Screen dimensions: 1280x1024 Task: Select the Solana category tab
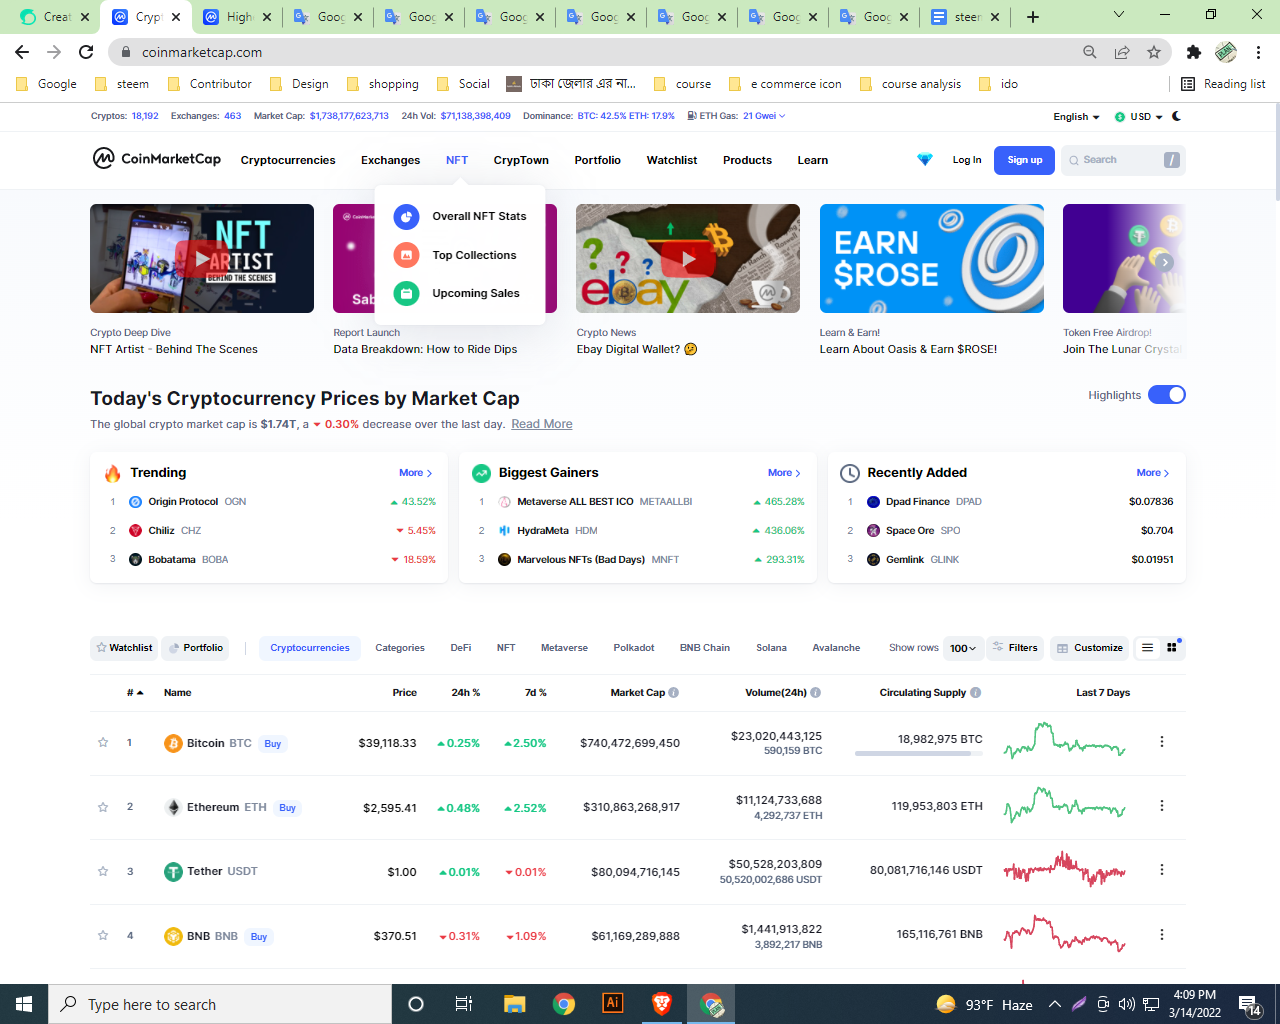coord(771,648)
